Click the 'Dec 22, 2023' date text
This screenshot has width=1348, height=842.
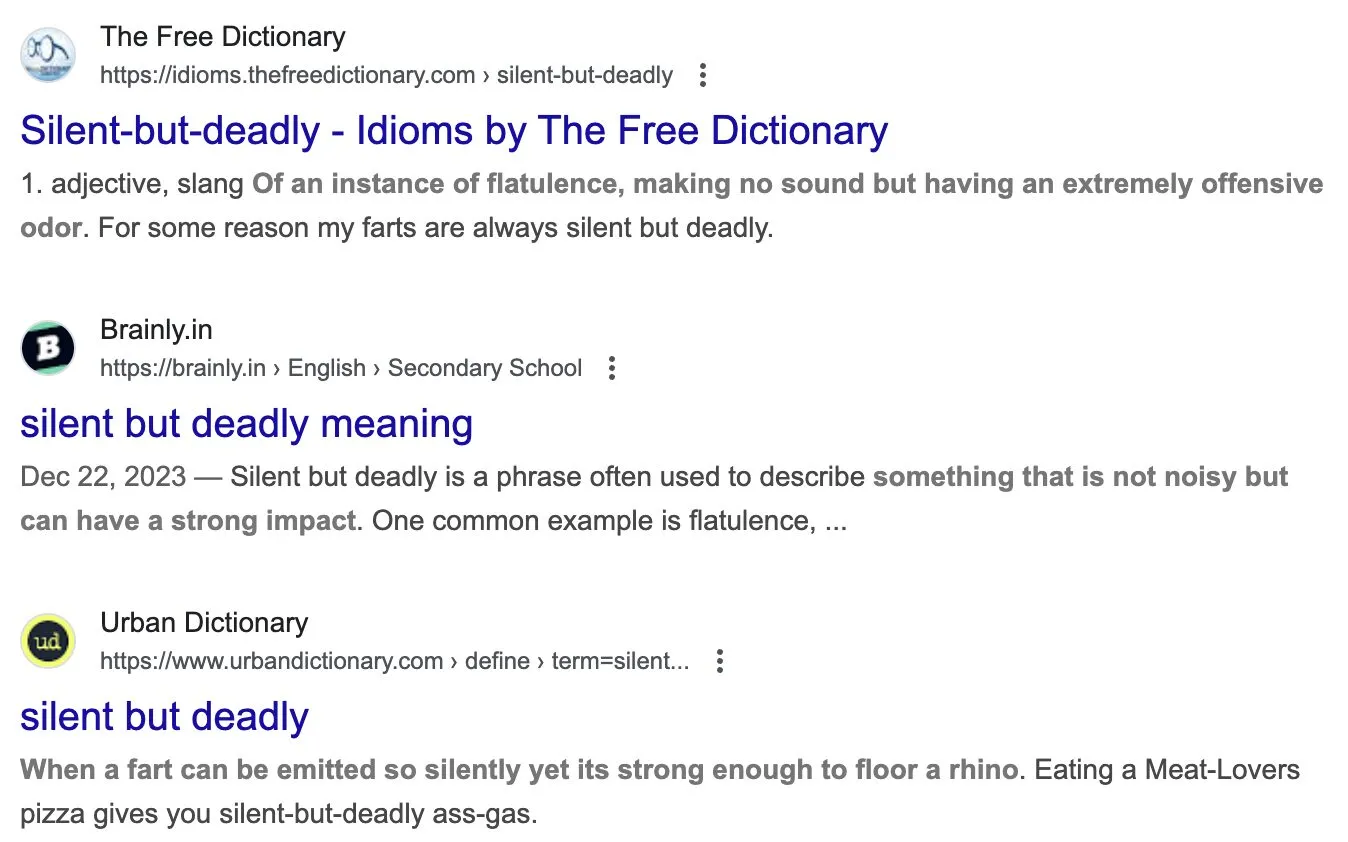coord(102,476)
